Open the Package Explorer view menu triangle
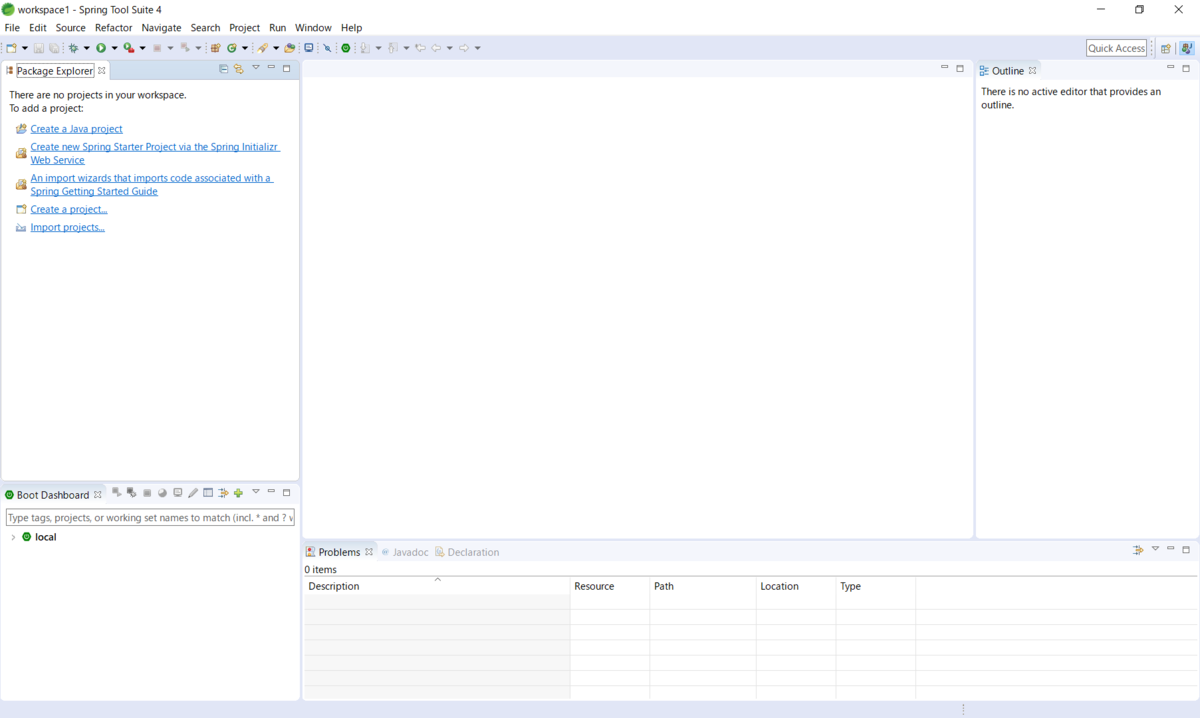This screenshot has height=718, width=1200. pos(256,68)
